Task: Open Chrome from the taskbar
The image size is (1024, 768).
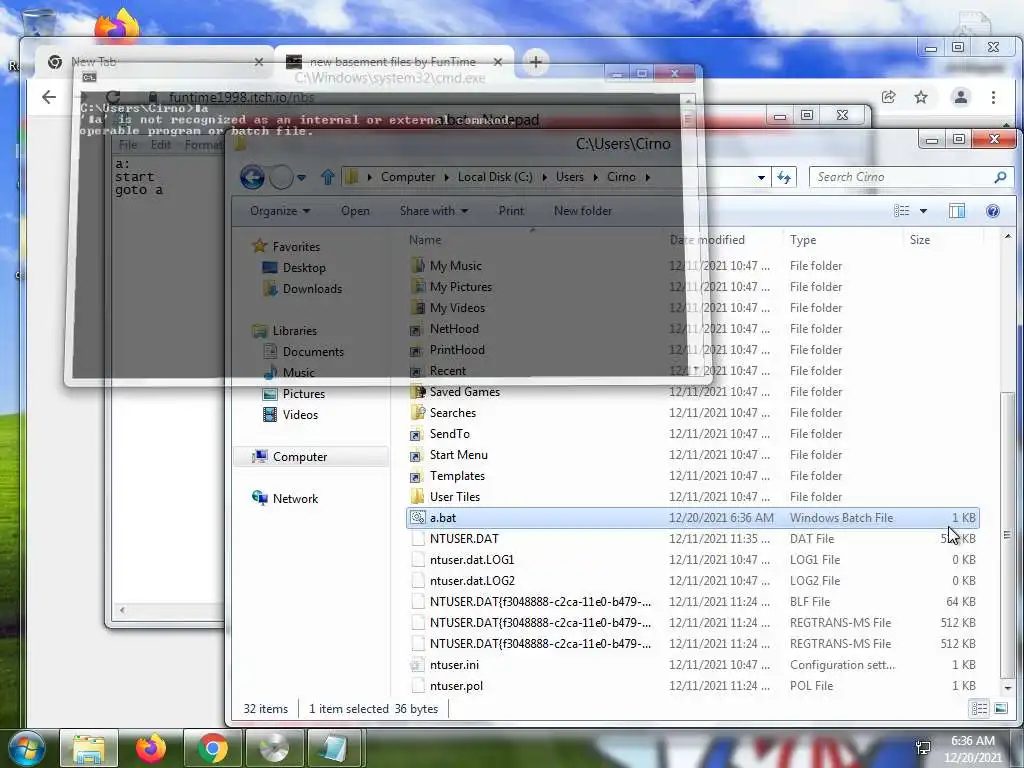Action: 212,748
